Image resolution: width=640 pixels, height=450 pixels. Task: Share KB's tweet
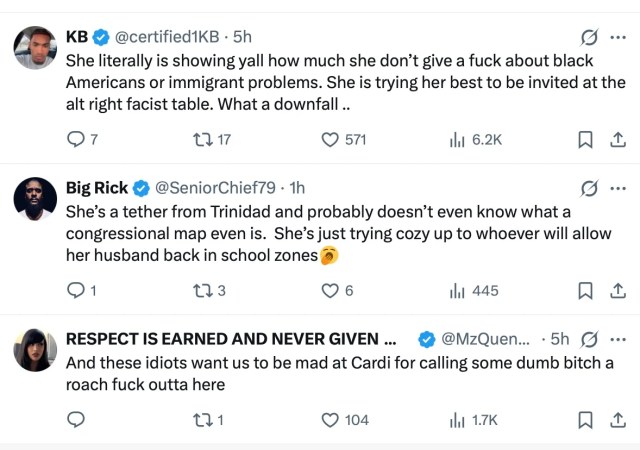click(618, 140)
